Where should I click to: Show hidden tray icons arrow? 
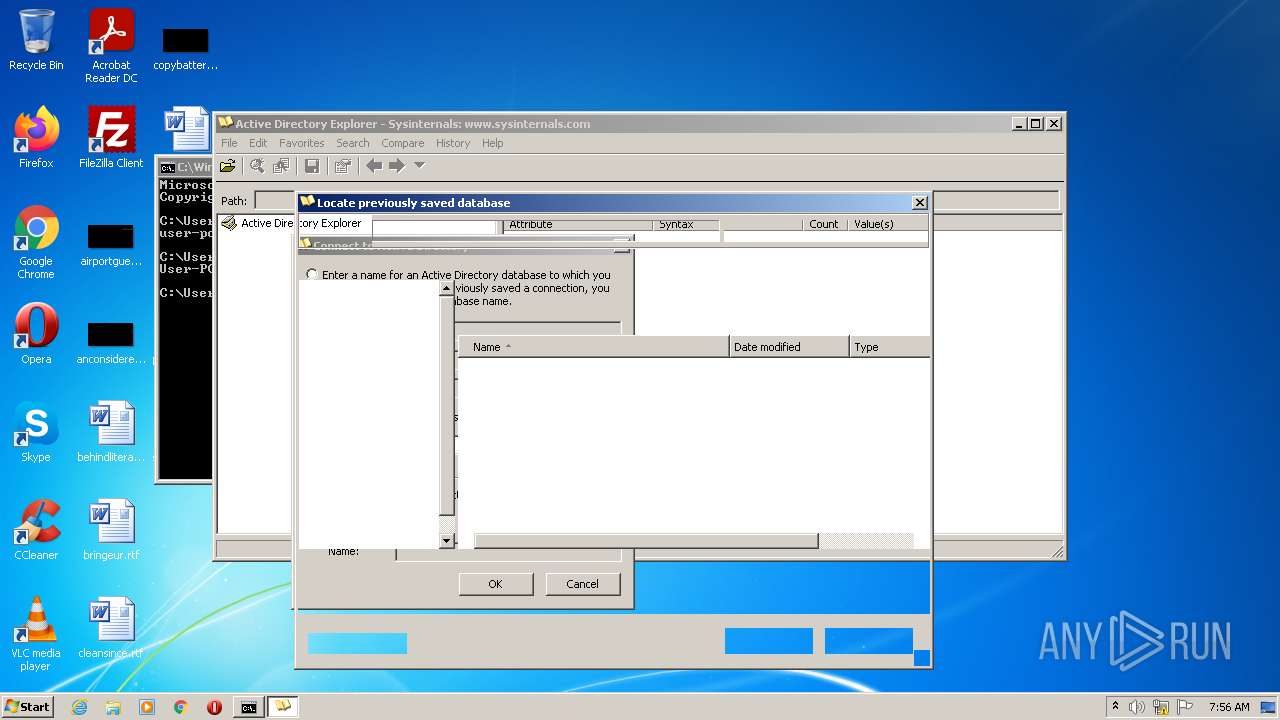tap(1115, 707)
